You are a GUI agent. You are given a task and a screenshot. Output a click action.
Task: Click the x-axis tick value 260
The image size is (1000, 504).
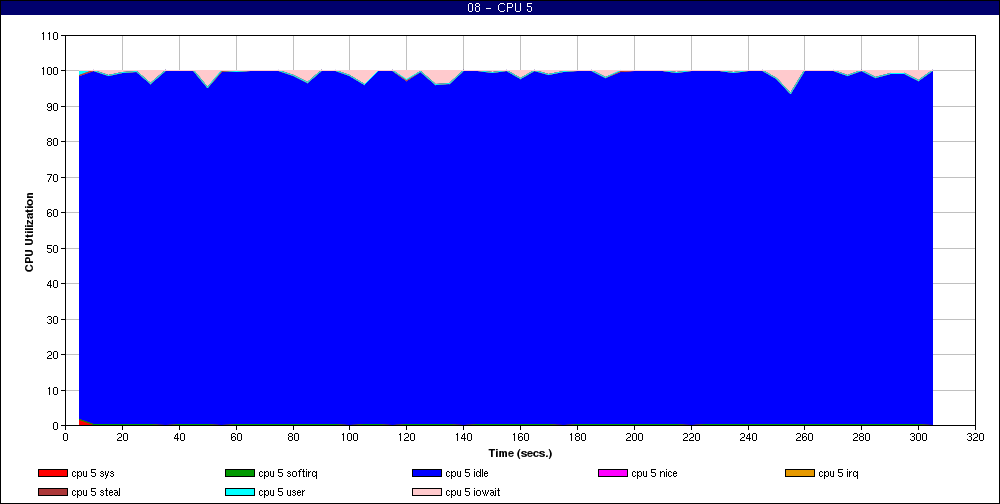[x=805, y=438]
